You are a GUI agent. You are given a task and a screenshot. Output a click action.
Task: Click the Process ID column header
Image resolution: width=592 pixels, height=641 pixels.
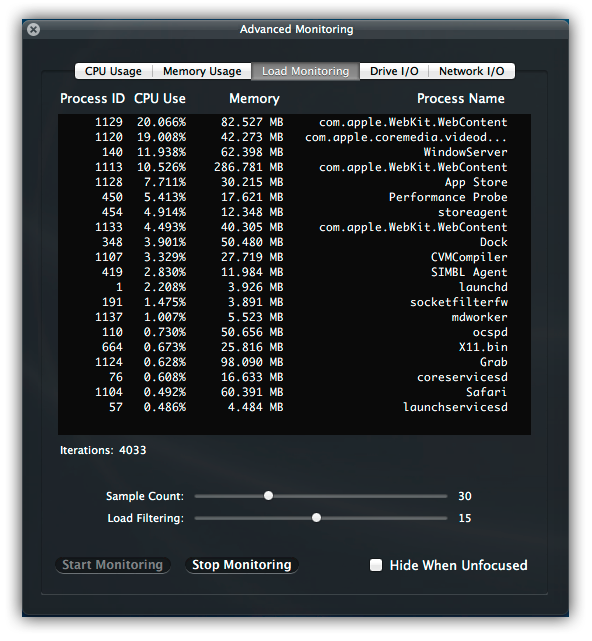(x=92, y=99)
